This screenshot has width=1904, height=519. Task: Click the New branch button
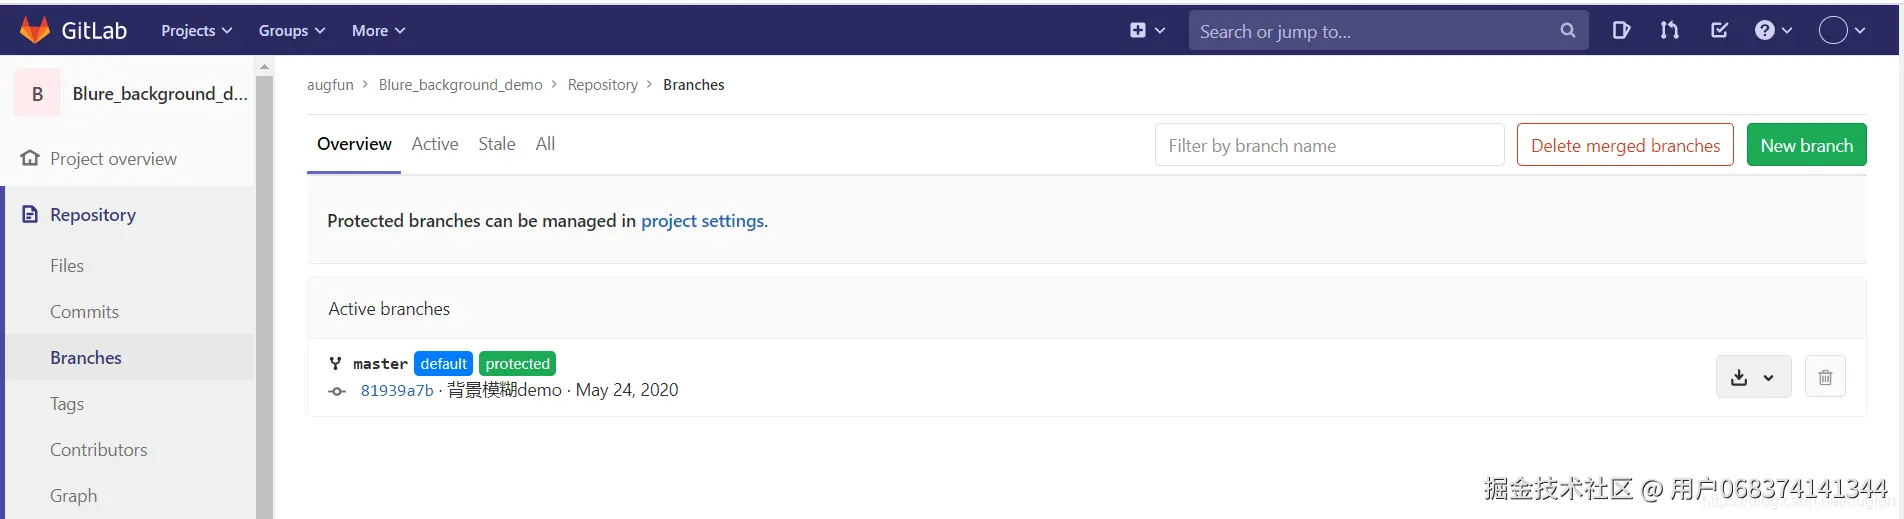point(1806,145)
